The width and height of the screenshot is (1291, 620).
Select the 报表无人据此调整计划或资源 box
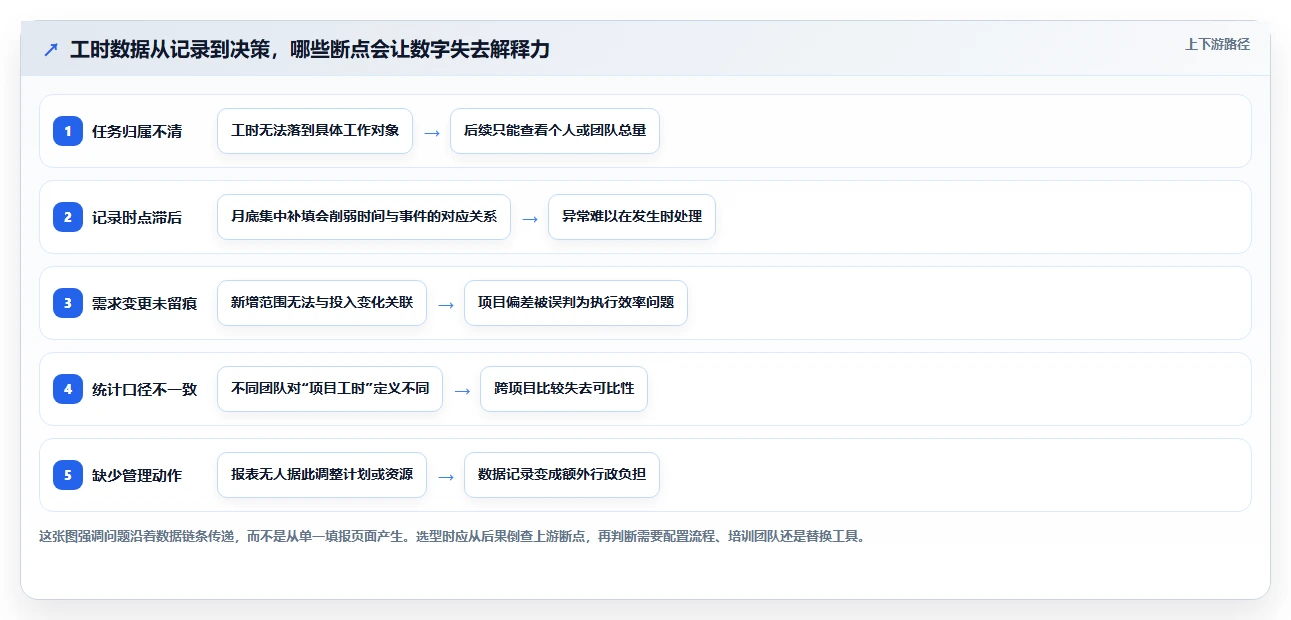pos(322,475)
